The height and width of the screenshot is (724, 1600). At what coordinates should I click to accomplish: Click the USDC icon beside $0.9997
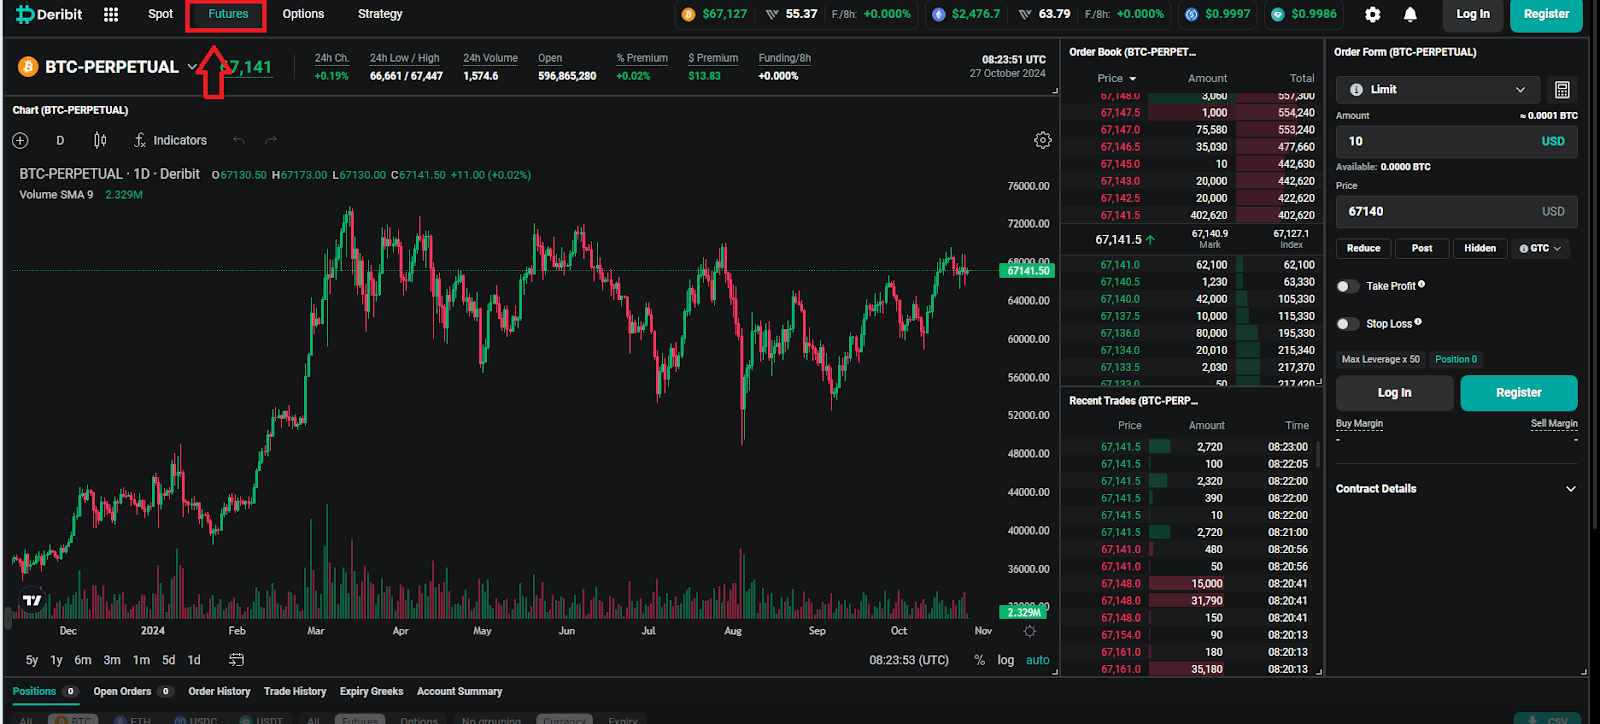point(1191,14)
